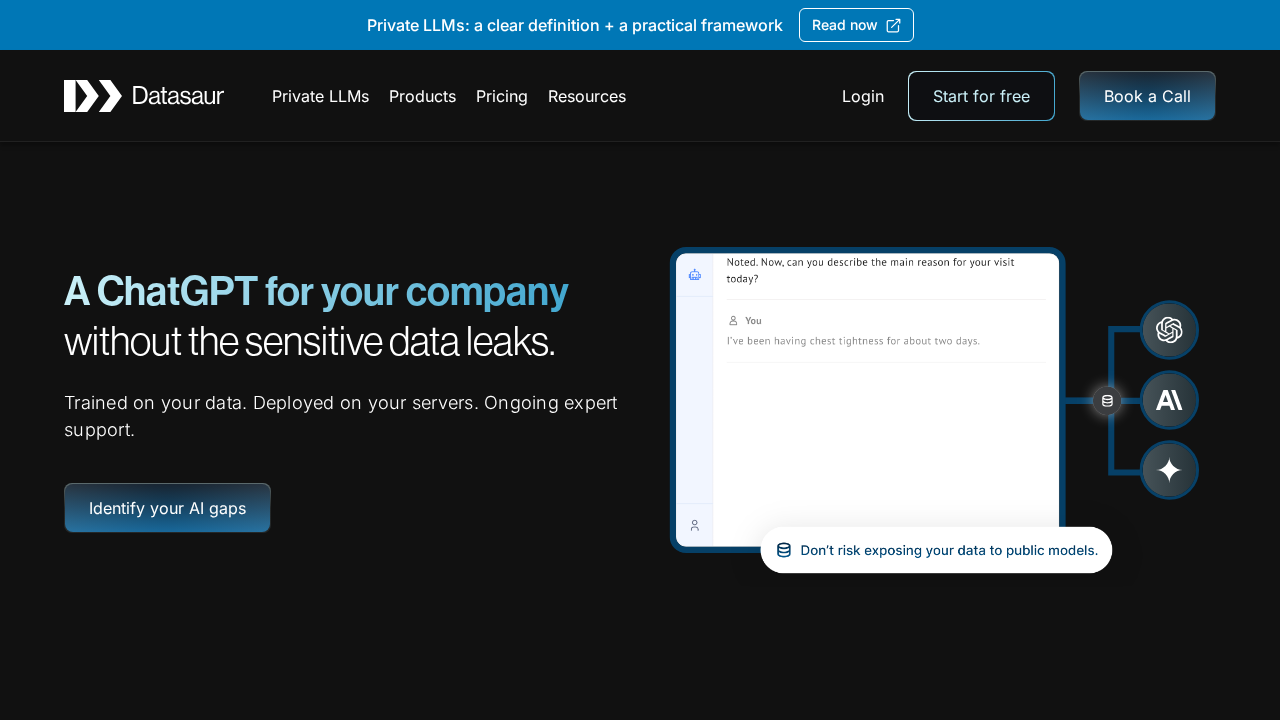Click Start for free
This screenshot has height=720, width=1280.
981,96
